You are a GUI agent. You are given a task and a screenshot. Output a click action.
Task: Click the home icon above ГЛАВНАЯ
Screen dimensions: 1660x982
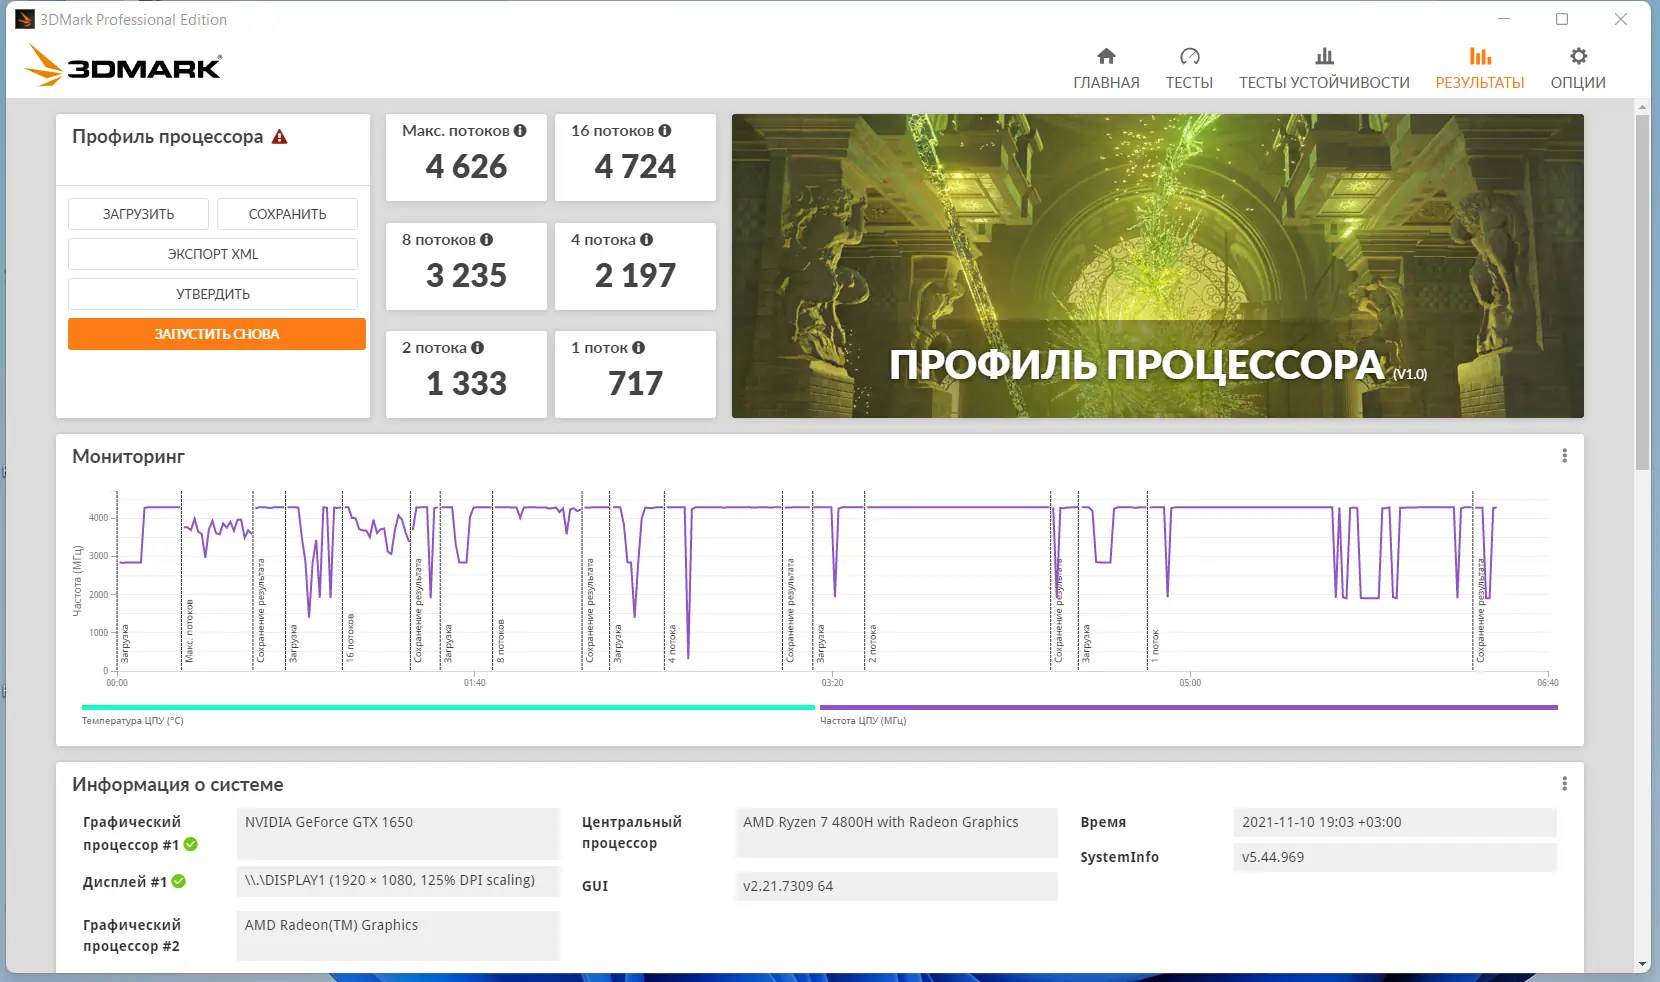pyautogui.click(x=1106, y=56)
